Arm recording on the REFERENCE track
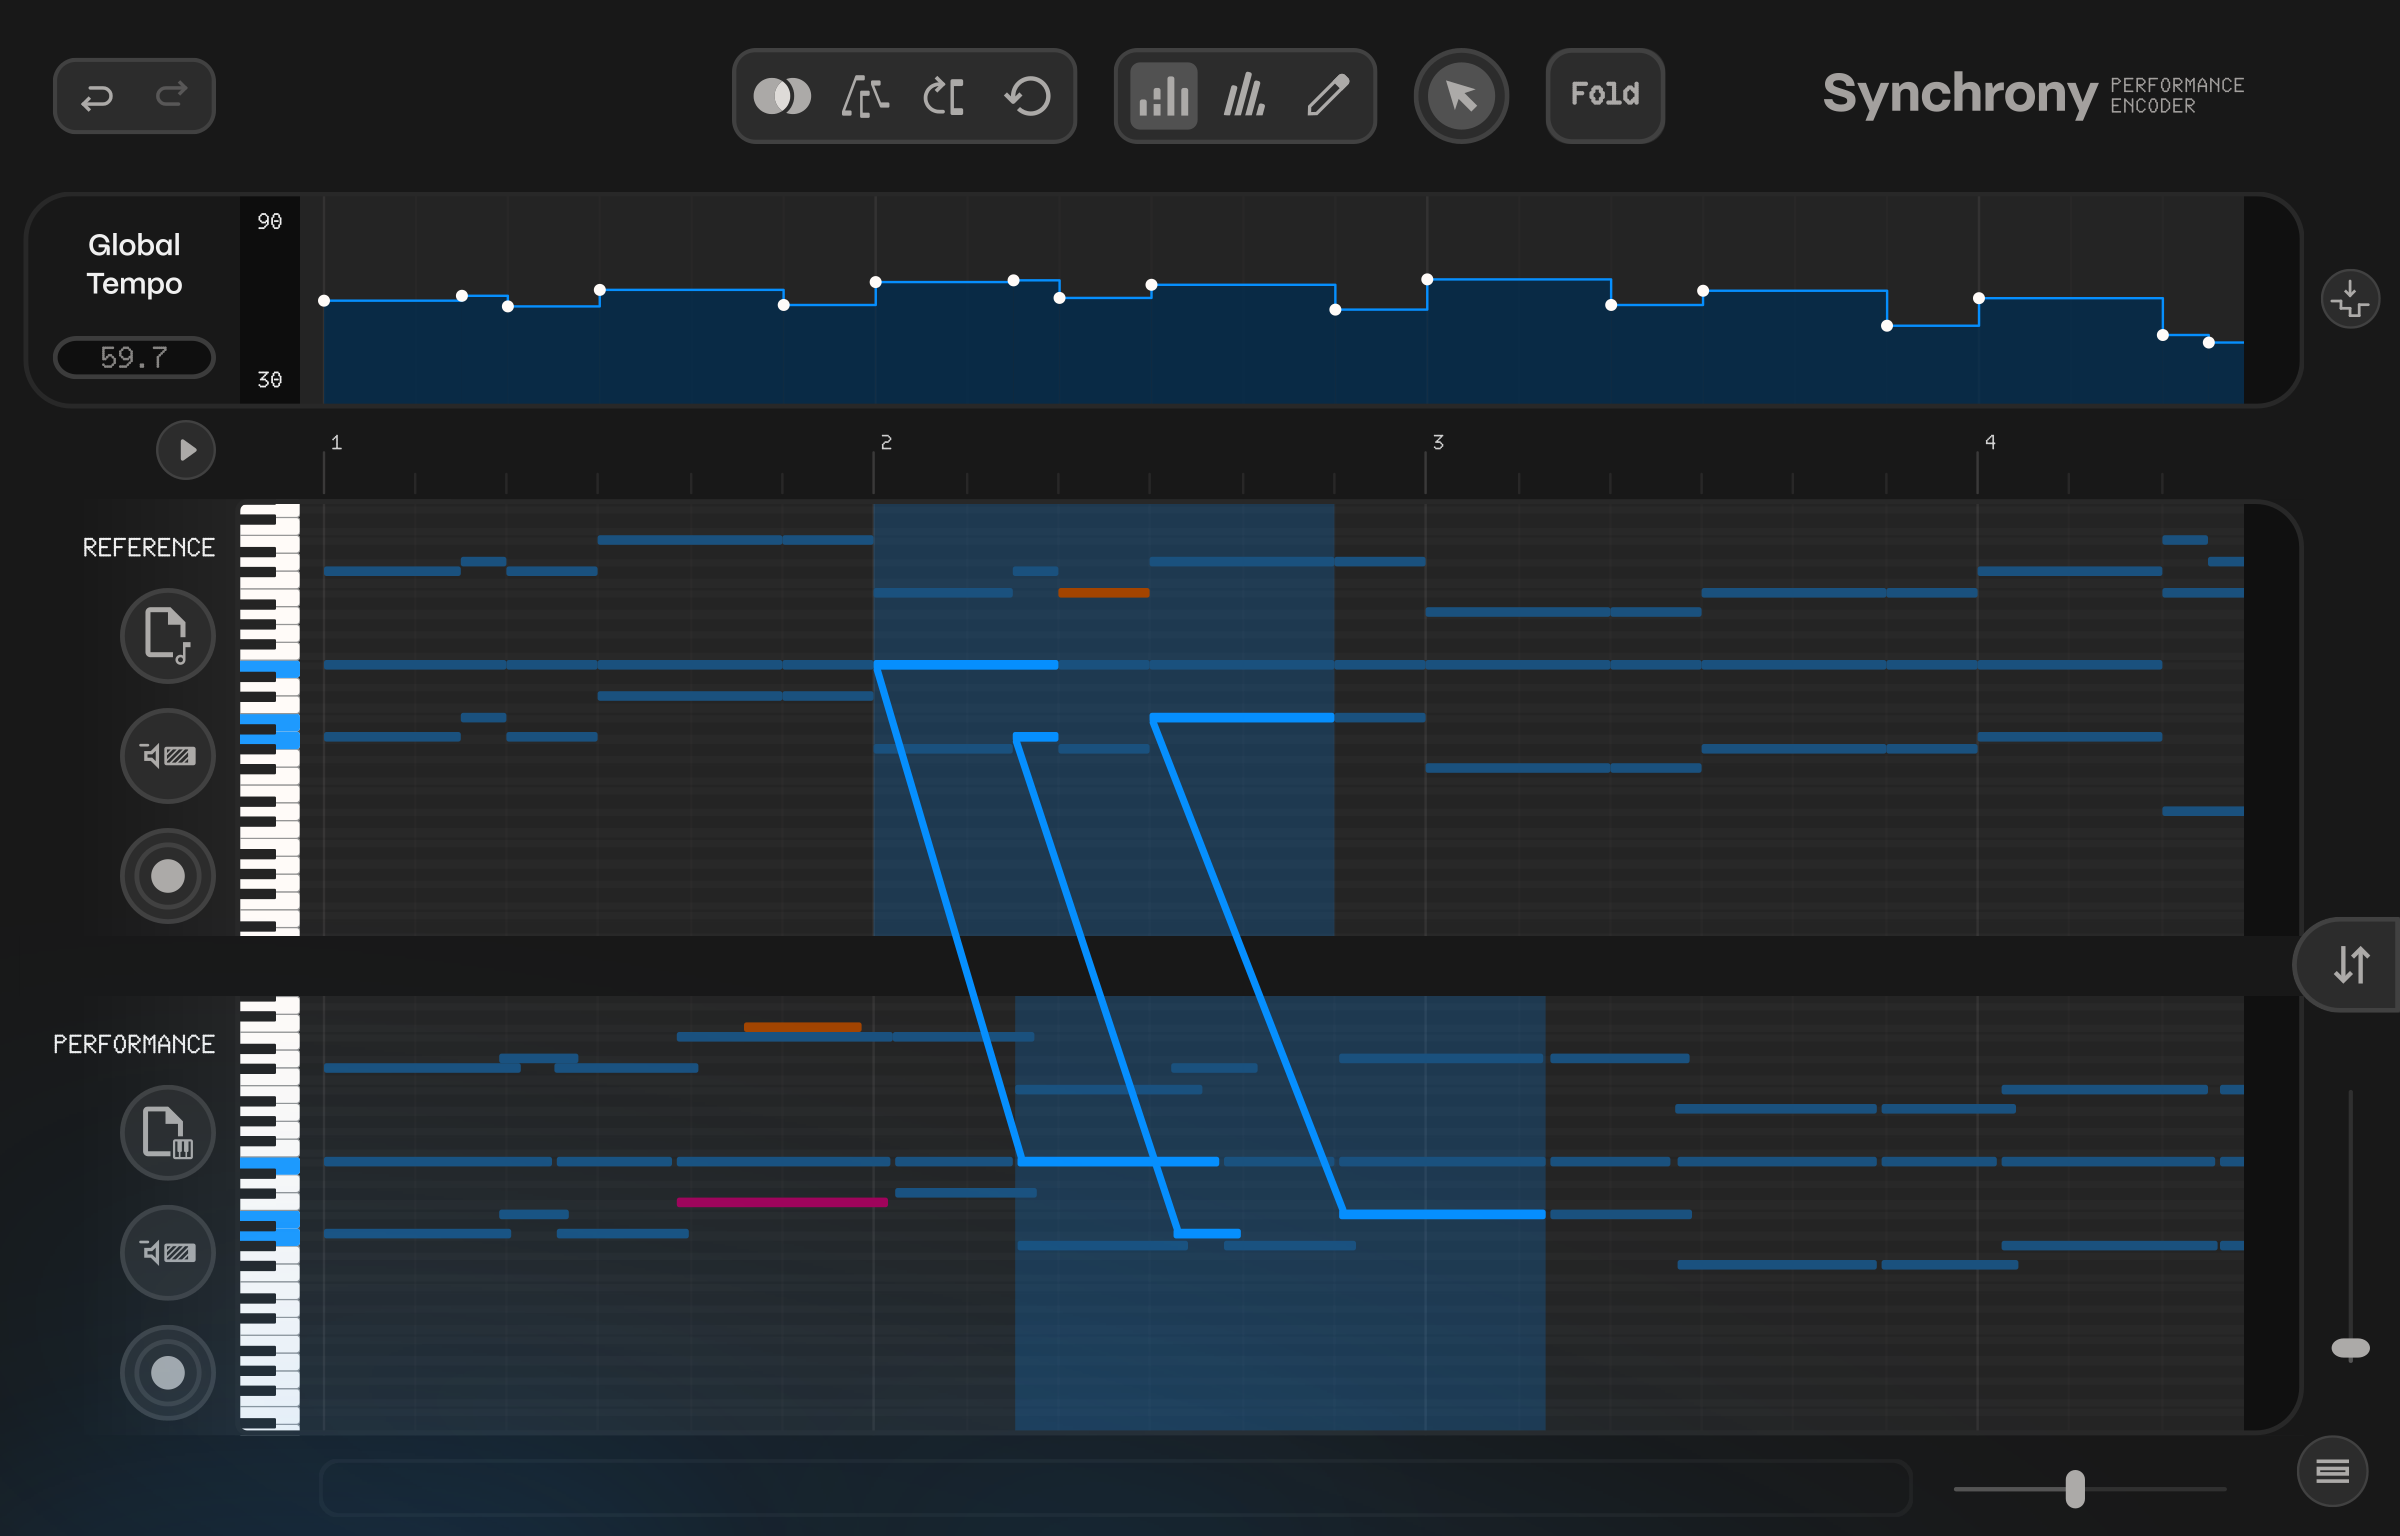This screenshot has height=1536, width=2400. point(168,876)
